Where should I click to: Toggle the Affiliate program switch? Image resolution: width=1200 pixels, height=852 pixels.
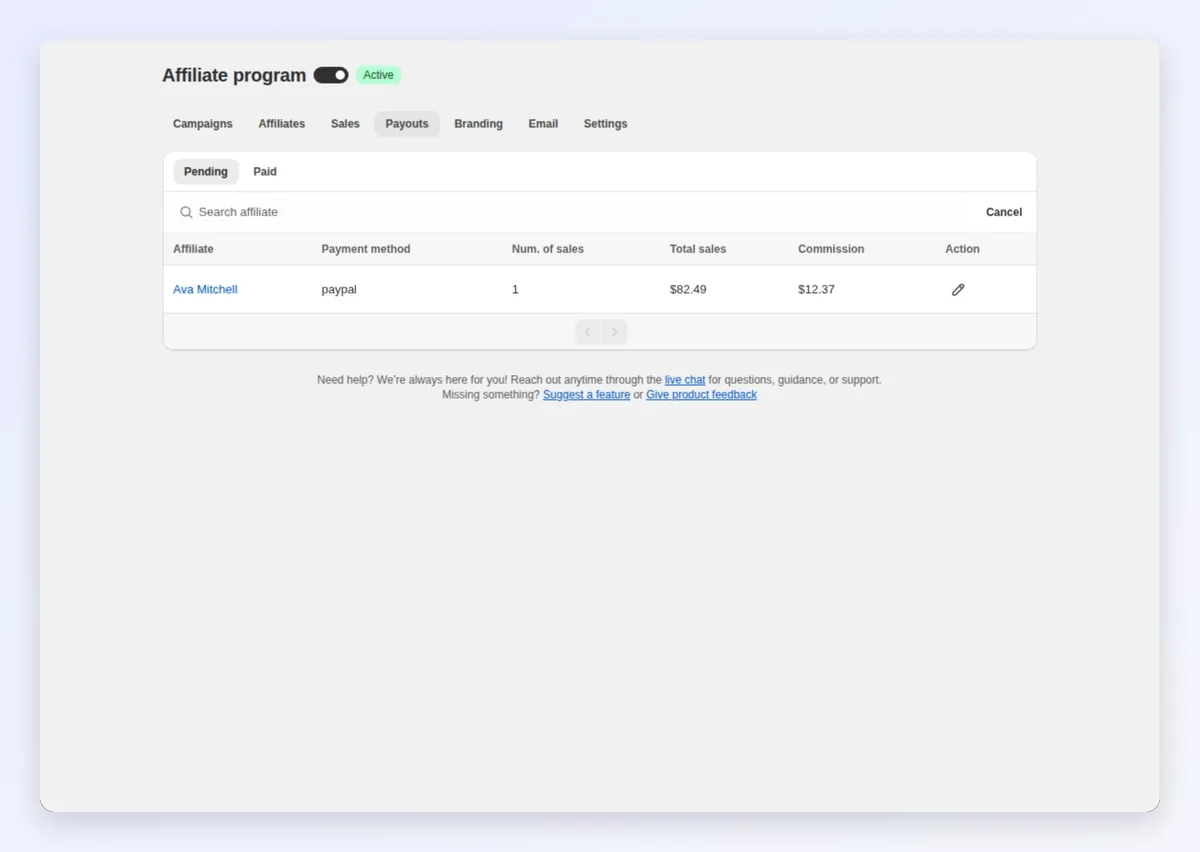[331, 75]
